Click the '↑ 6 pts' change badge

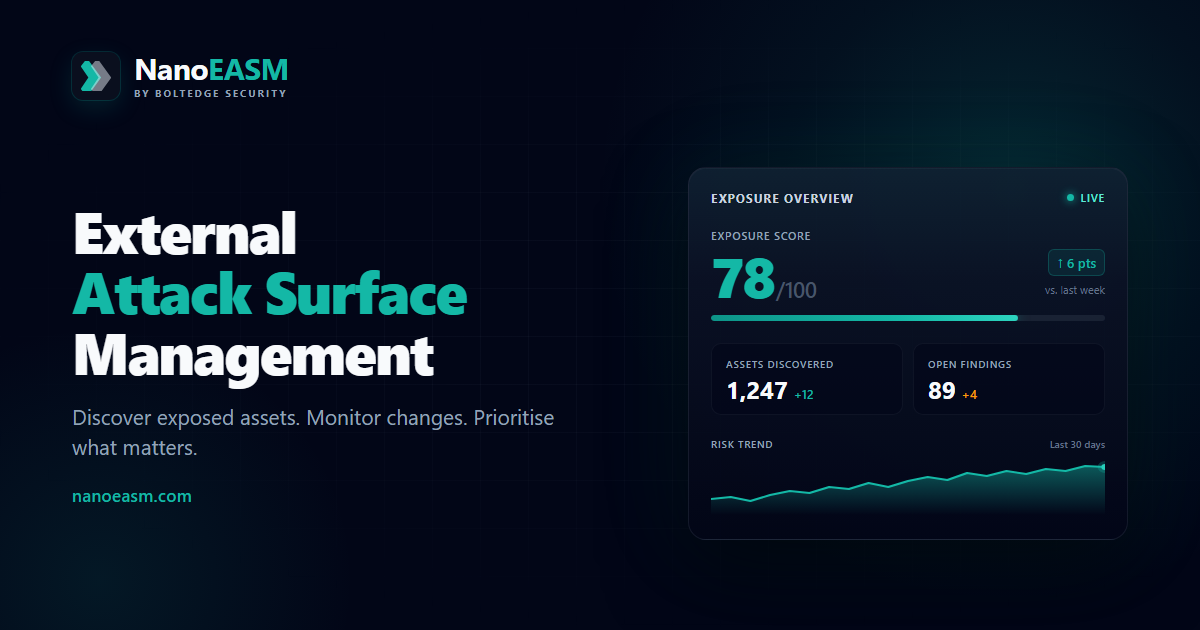click(x=1076, y=263)
